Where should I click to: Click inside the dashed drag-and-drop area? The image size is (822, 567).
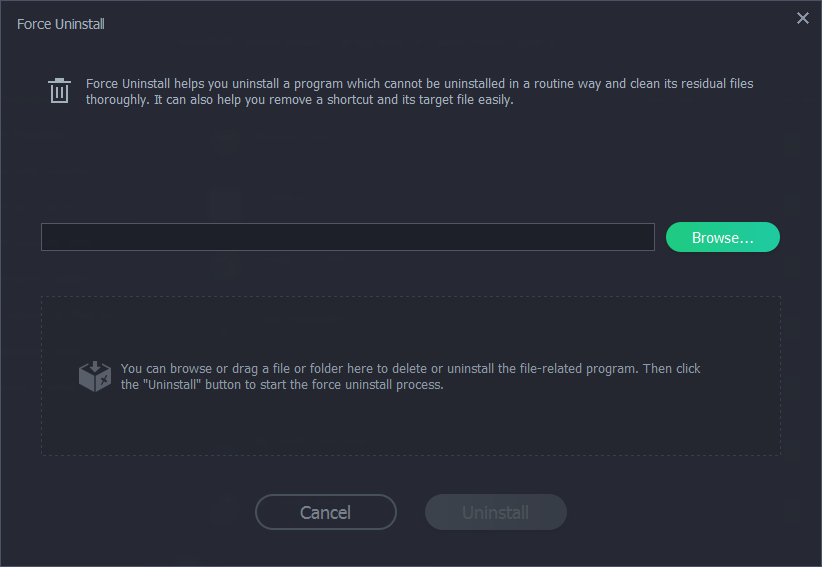(410, 425)
